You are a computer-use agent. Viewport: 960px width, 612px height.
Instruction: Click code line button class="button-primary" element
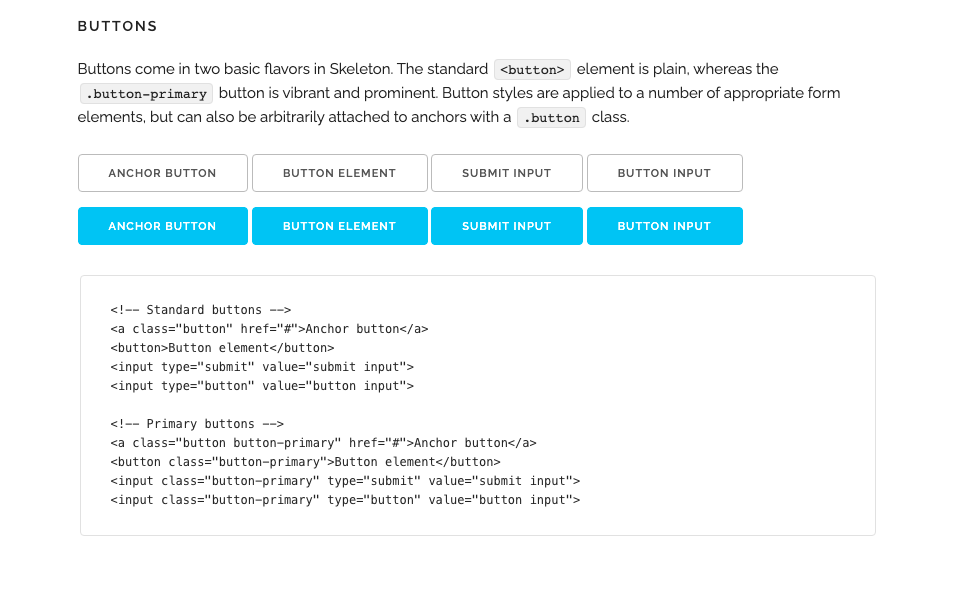point(306,461)
